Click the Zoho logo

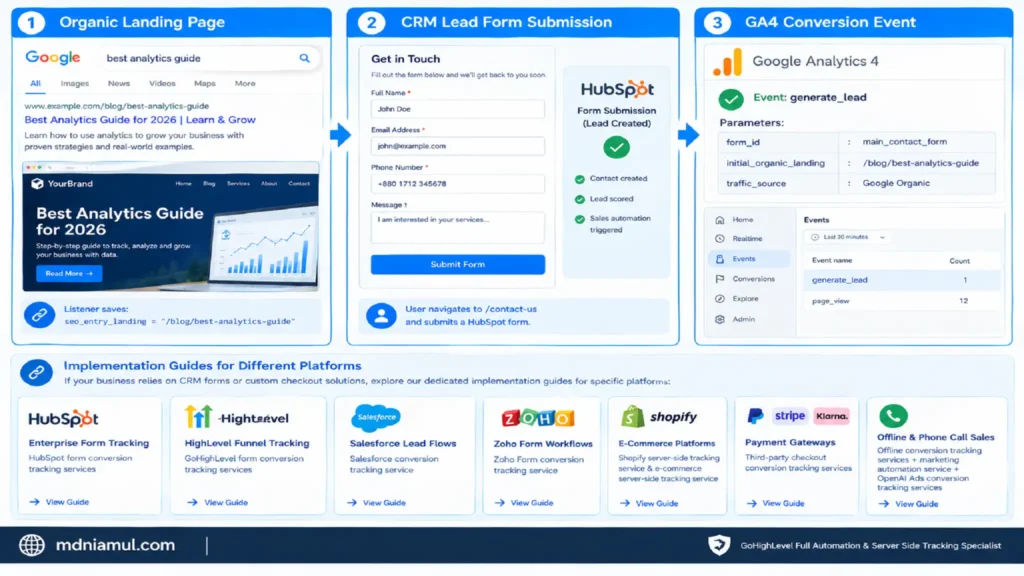537,418
